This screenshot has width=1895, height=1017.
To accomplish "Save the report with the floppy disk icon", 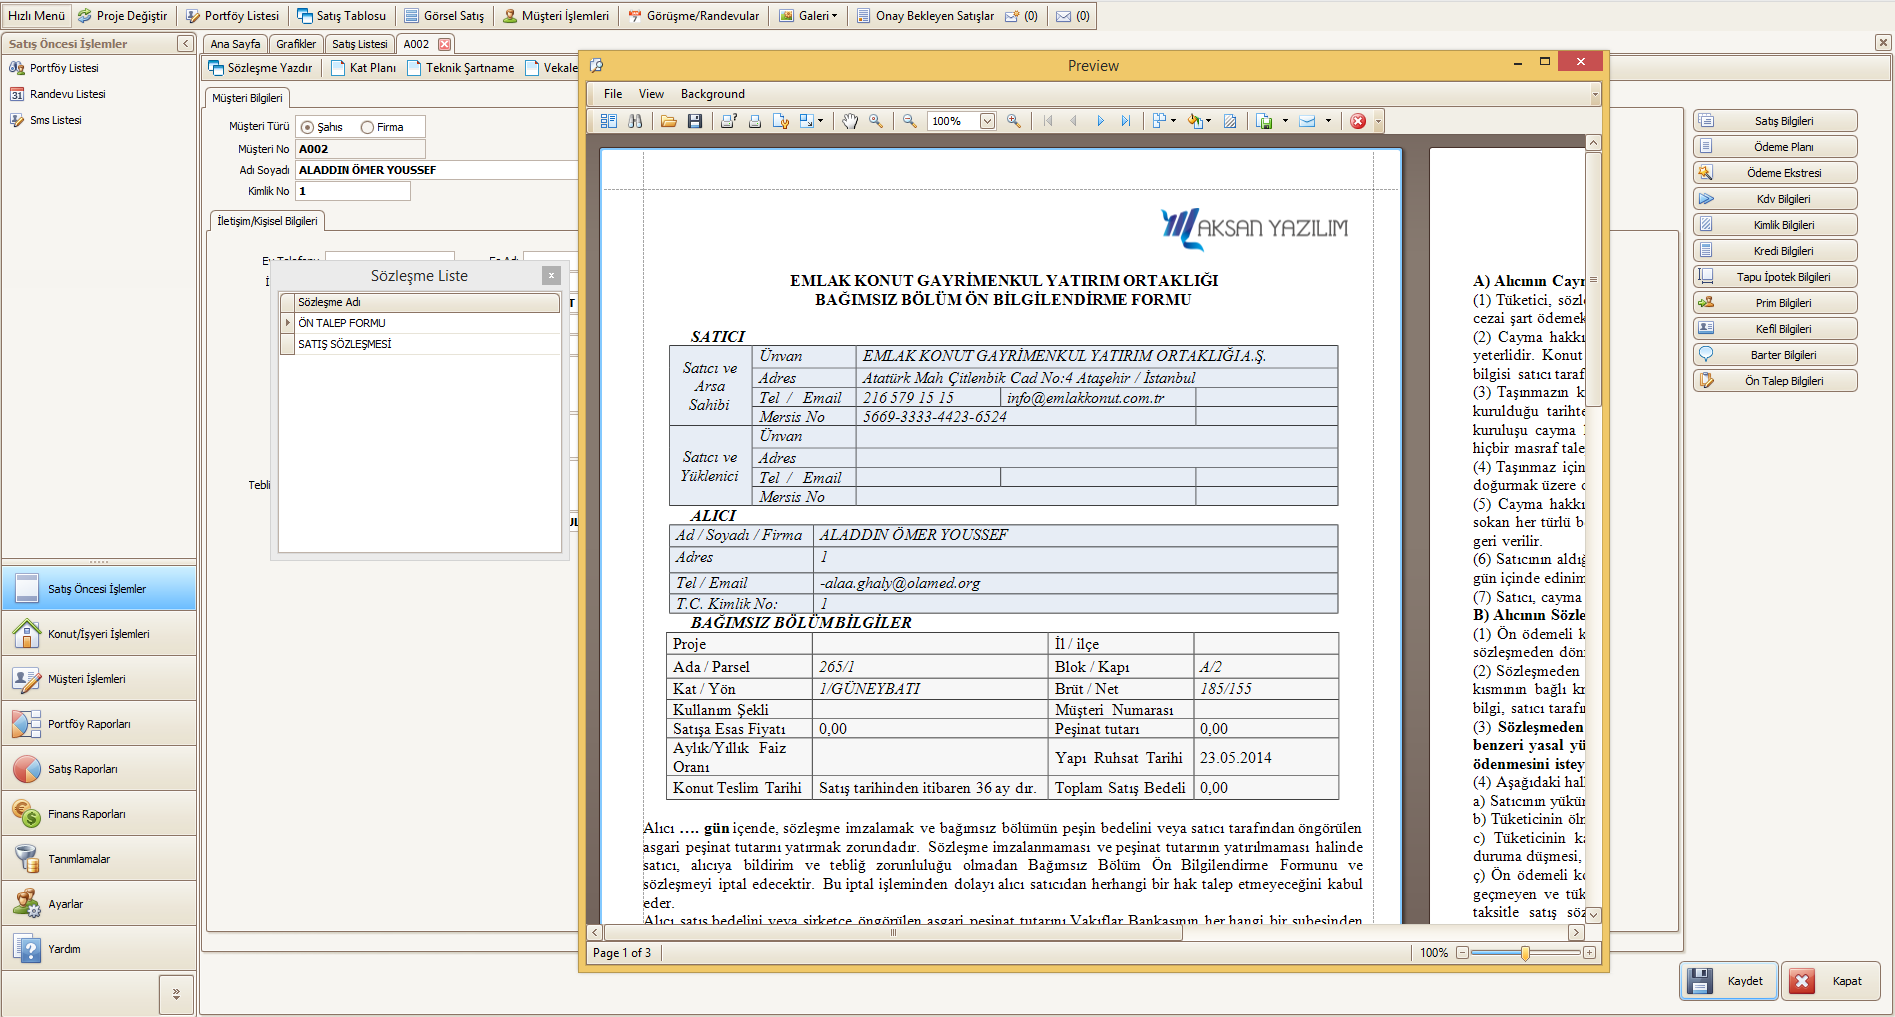I will [x=695, y=121].
